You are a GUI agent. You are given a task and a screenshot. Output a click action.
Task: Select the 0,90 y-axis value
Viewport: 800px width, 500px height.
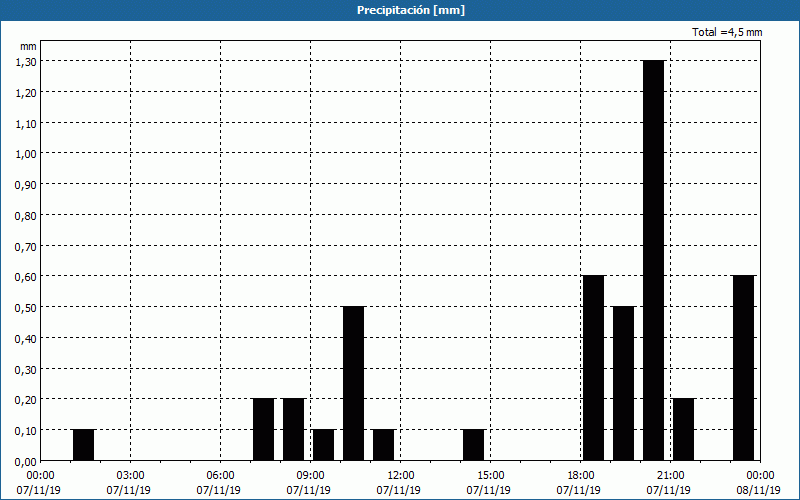point(26,184)
